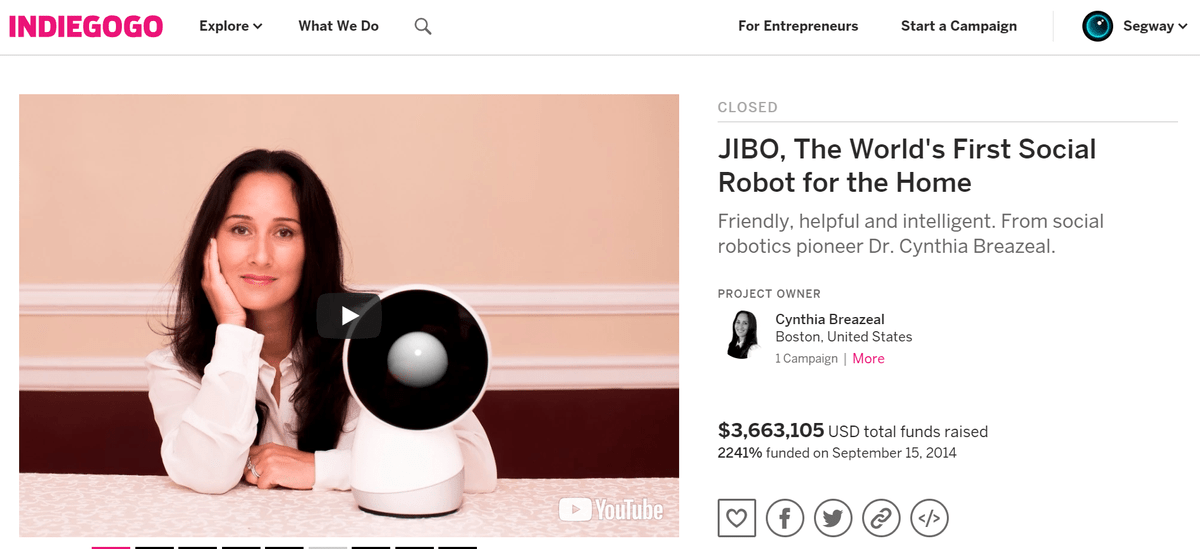This screenshot has height=549, width=1200.
Task: Click the Segway profile avatar
Action: coord(1098,27)
